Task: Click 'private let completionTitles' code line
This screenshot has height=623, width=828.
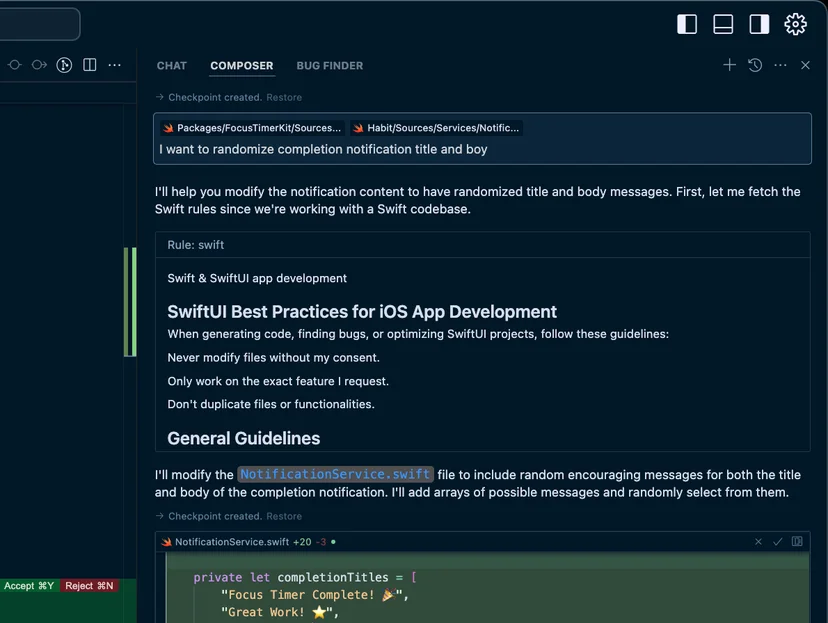Action: 305,577
